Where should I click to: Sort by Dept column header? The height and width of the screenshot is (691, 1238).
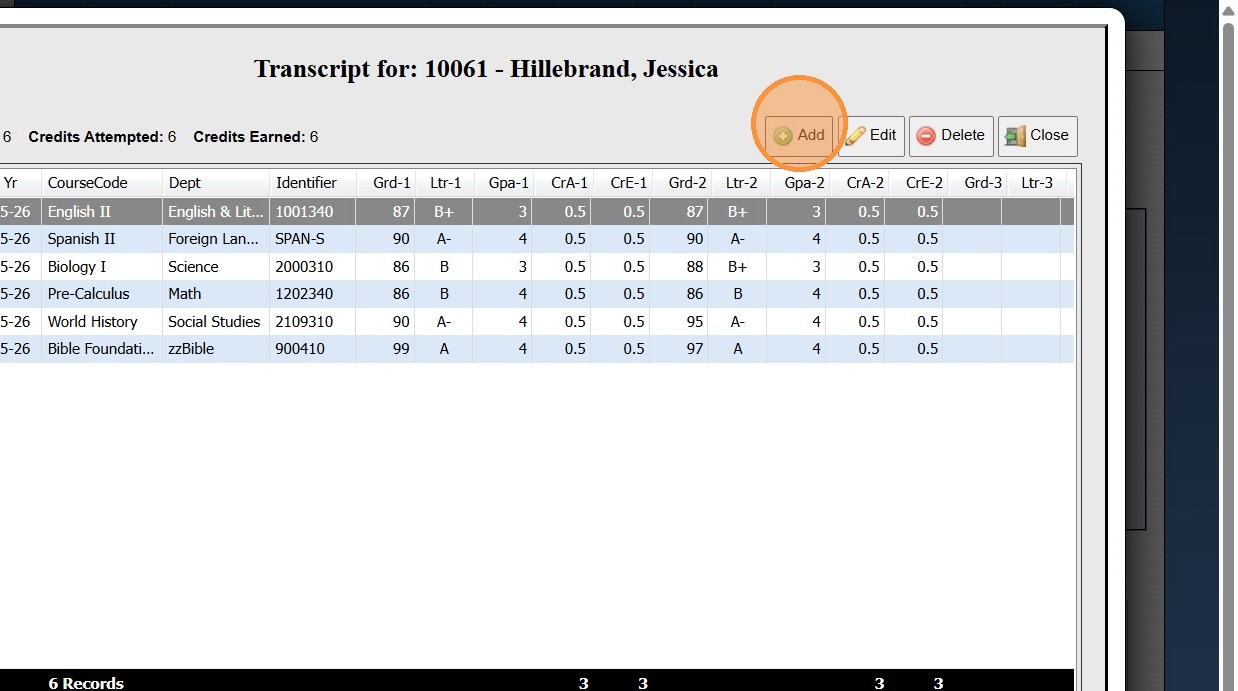tap(215, 183)
